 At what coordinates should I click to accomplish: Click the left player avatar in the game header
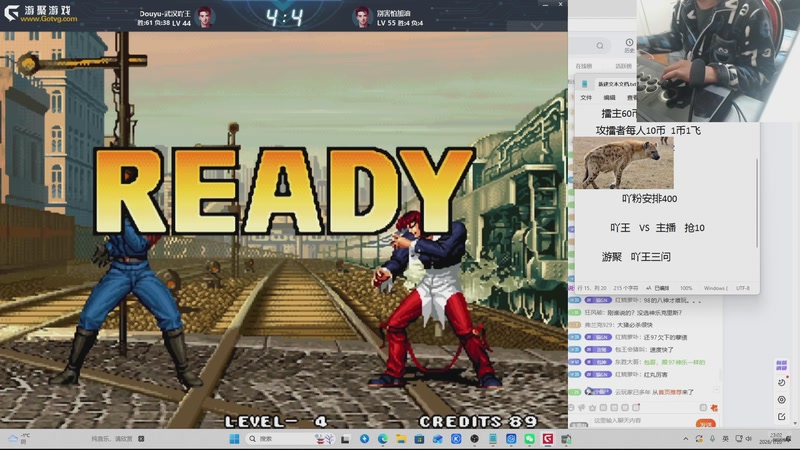[x=205, y=18]
